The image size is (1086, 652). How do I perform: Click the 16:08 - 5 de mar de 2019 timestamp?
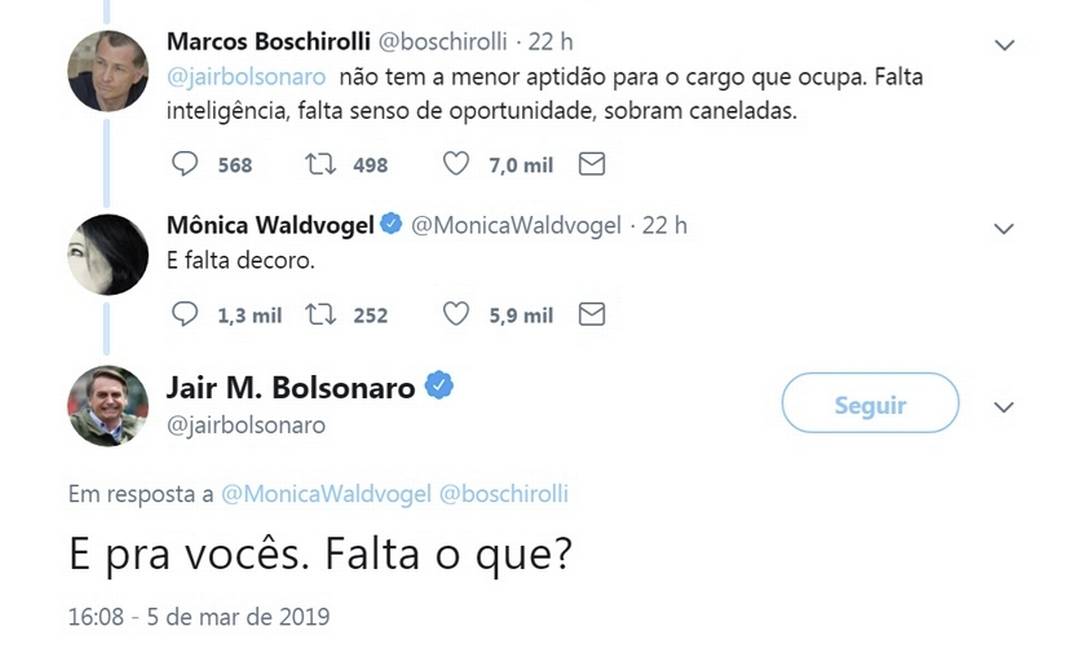point(198,616)
